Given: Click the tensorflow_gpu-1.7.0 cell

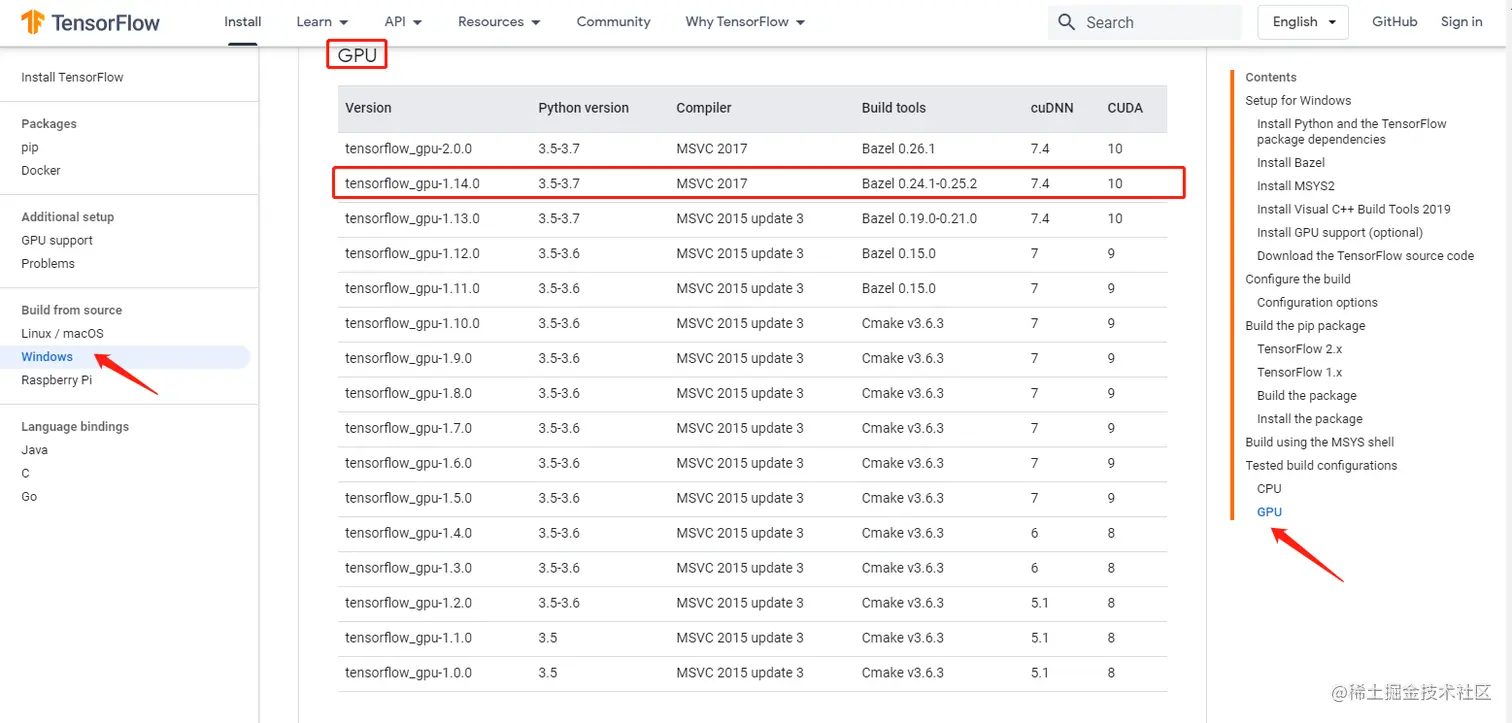Looking at the screenshot, I should [x=408, y=428].
